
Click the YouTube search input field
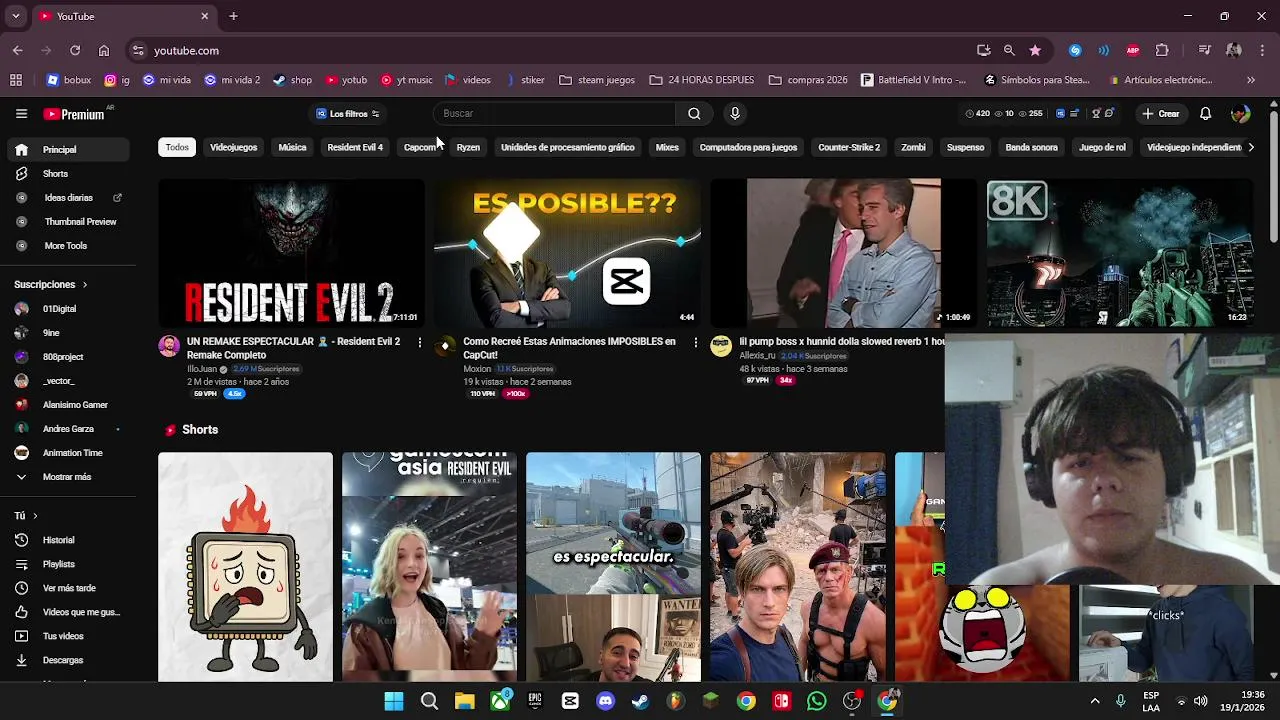tap(555, 114)
